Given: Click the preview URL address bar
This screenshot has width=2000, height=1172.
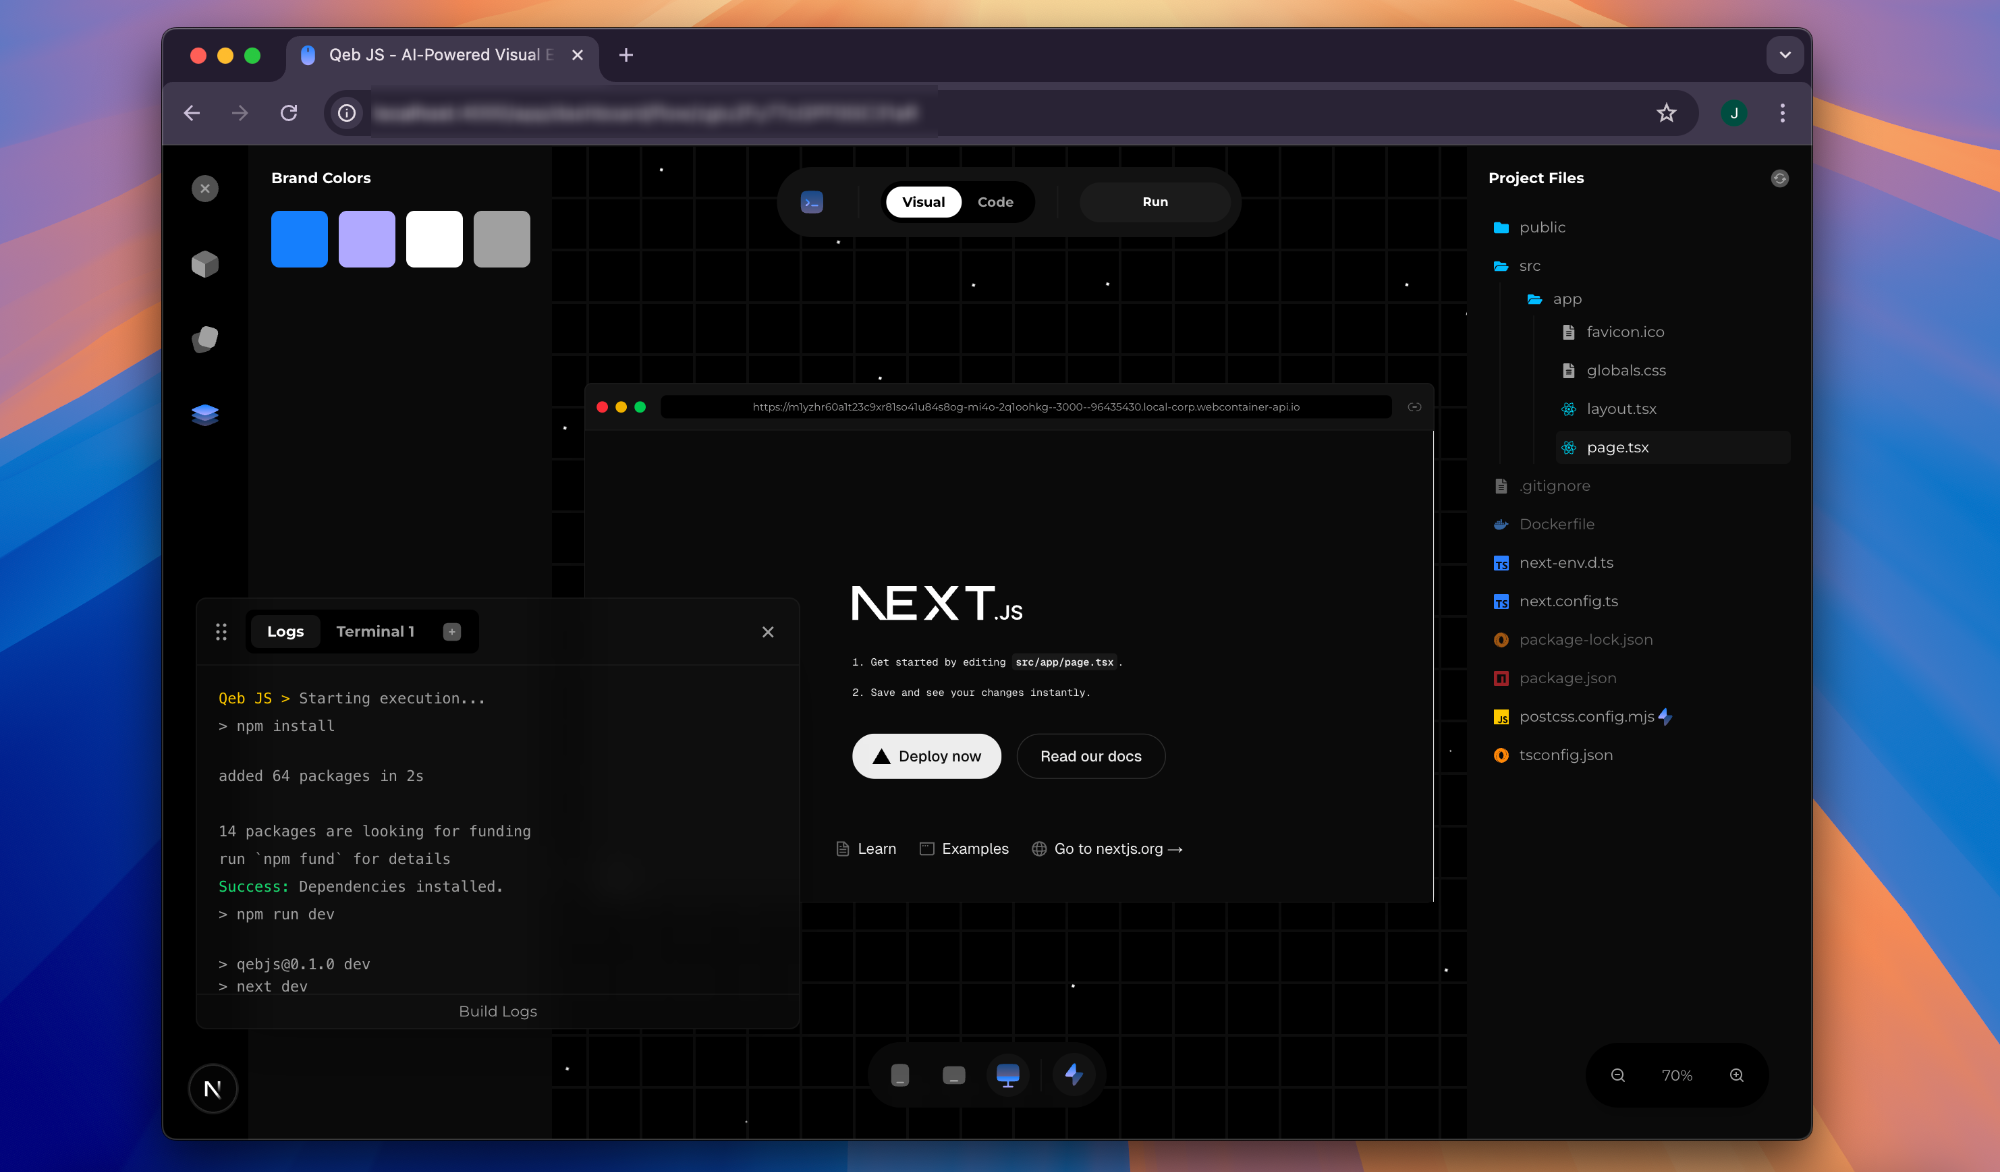Looking at the screenshot, I should (1026, 407).
